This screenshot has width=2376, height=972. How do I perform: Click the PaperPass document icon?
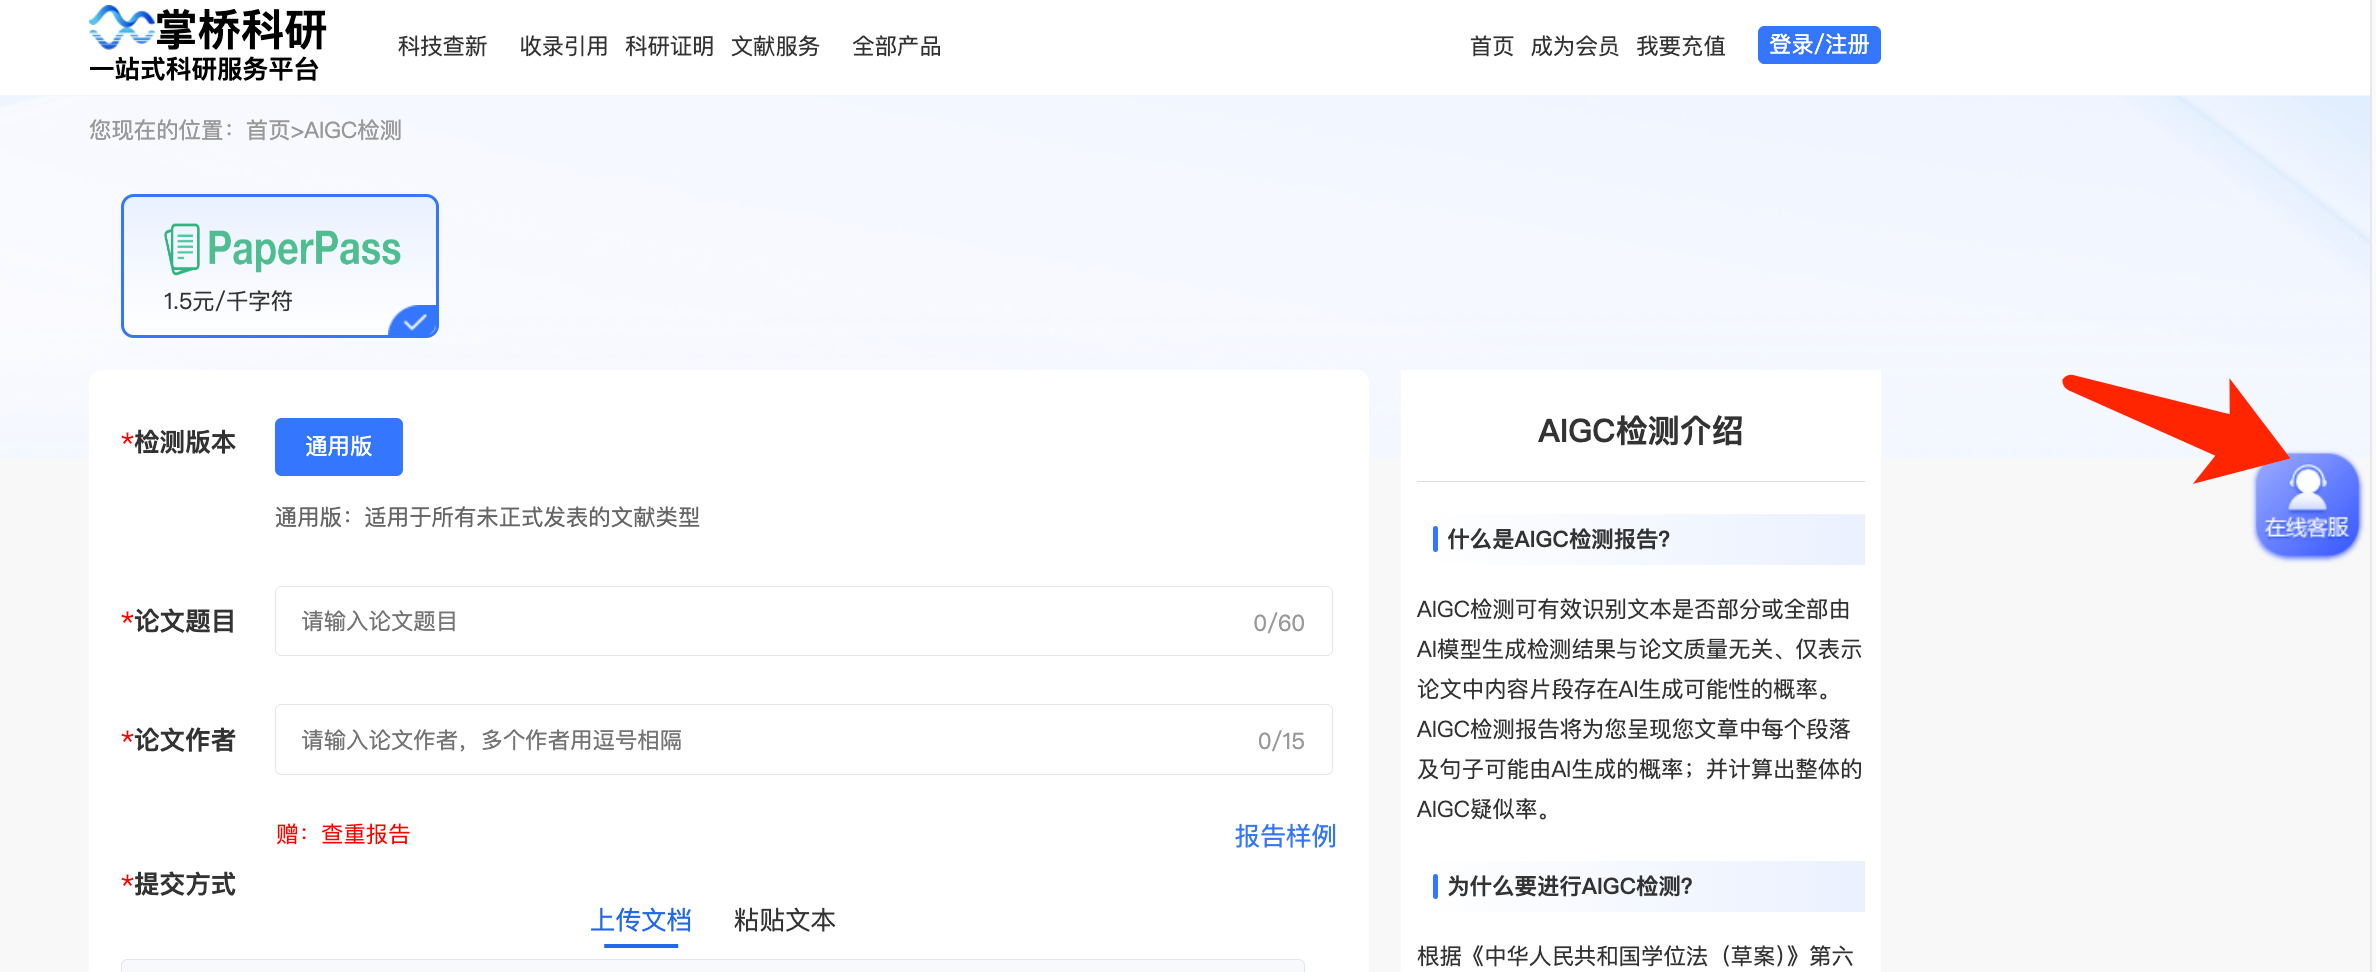coord(183,246)
